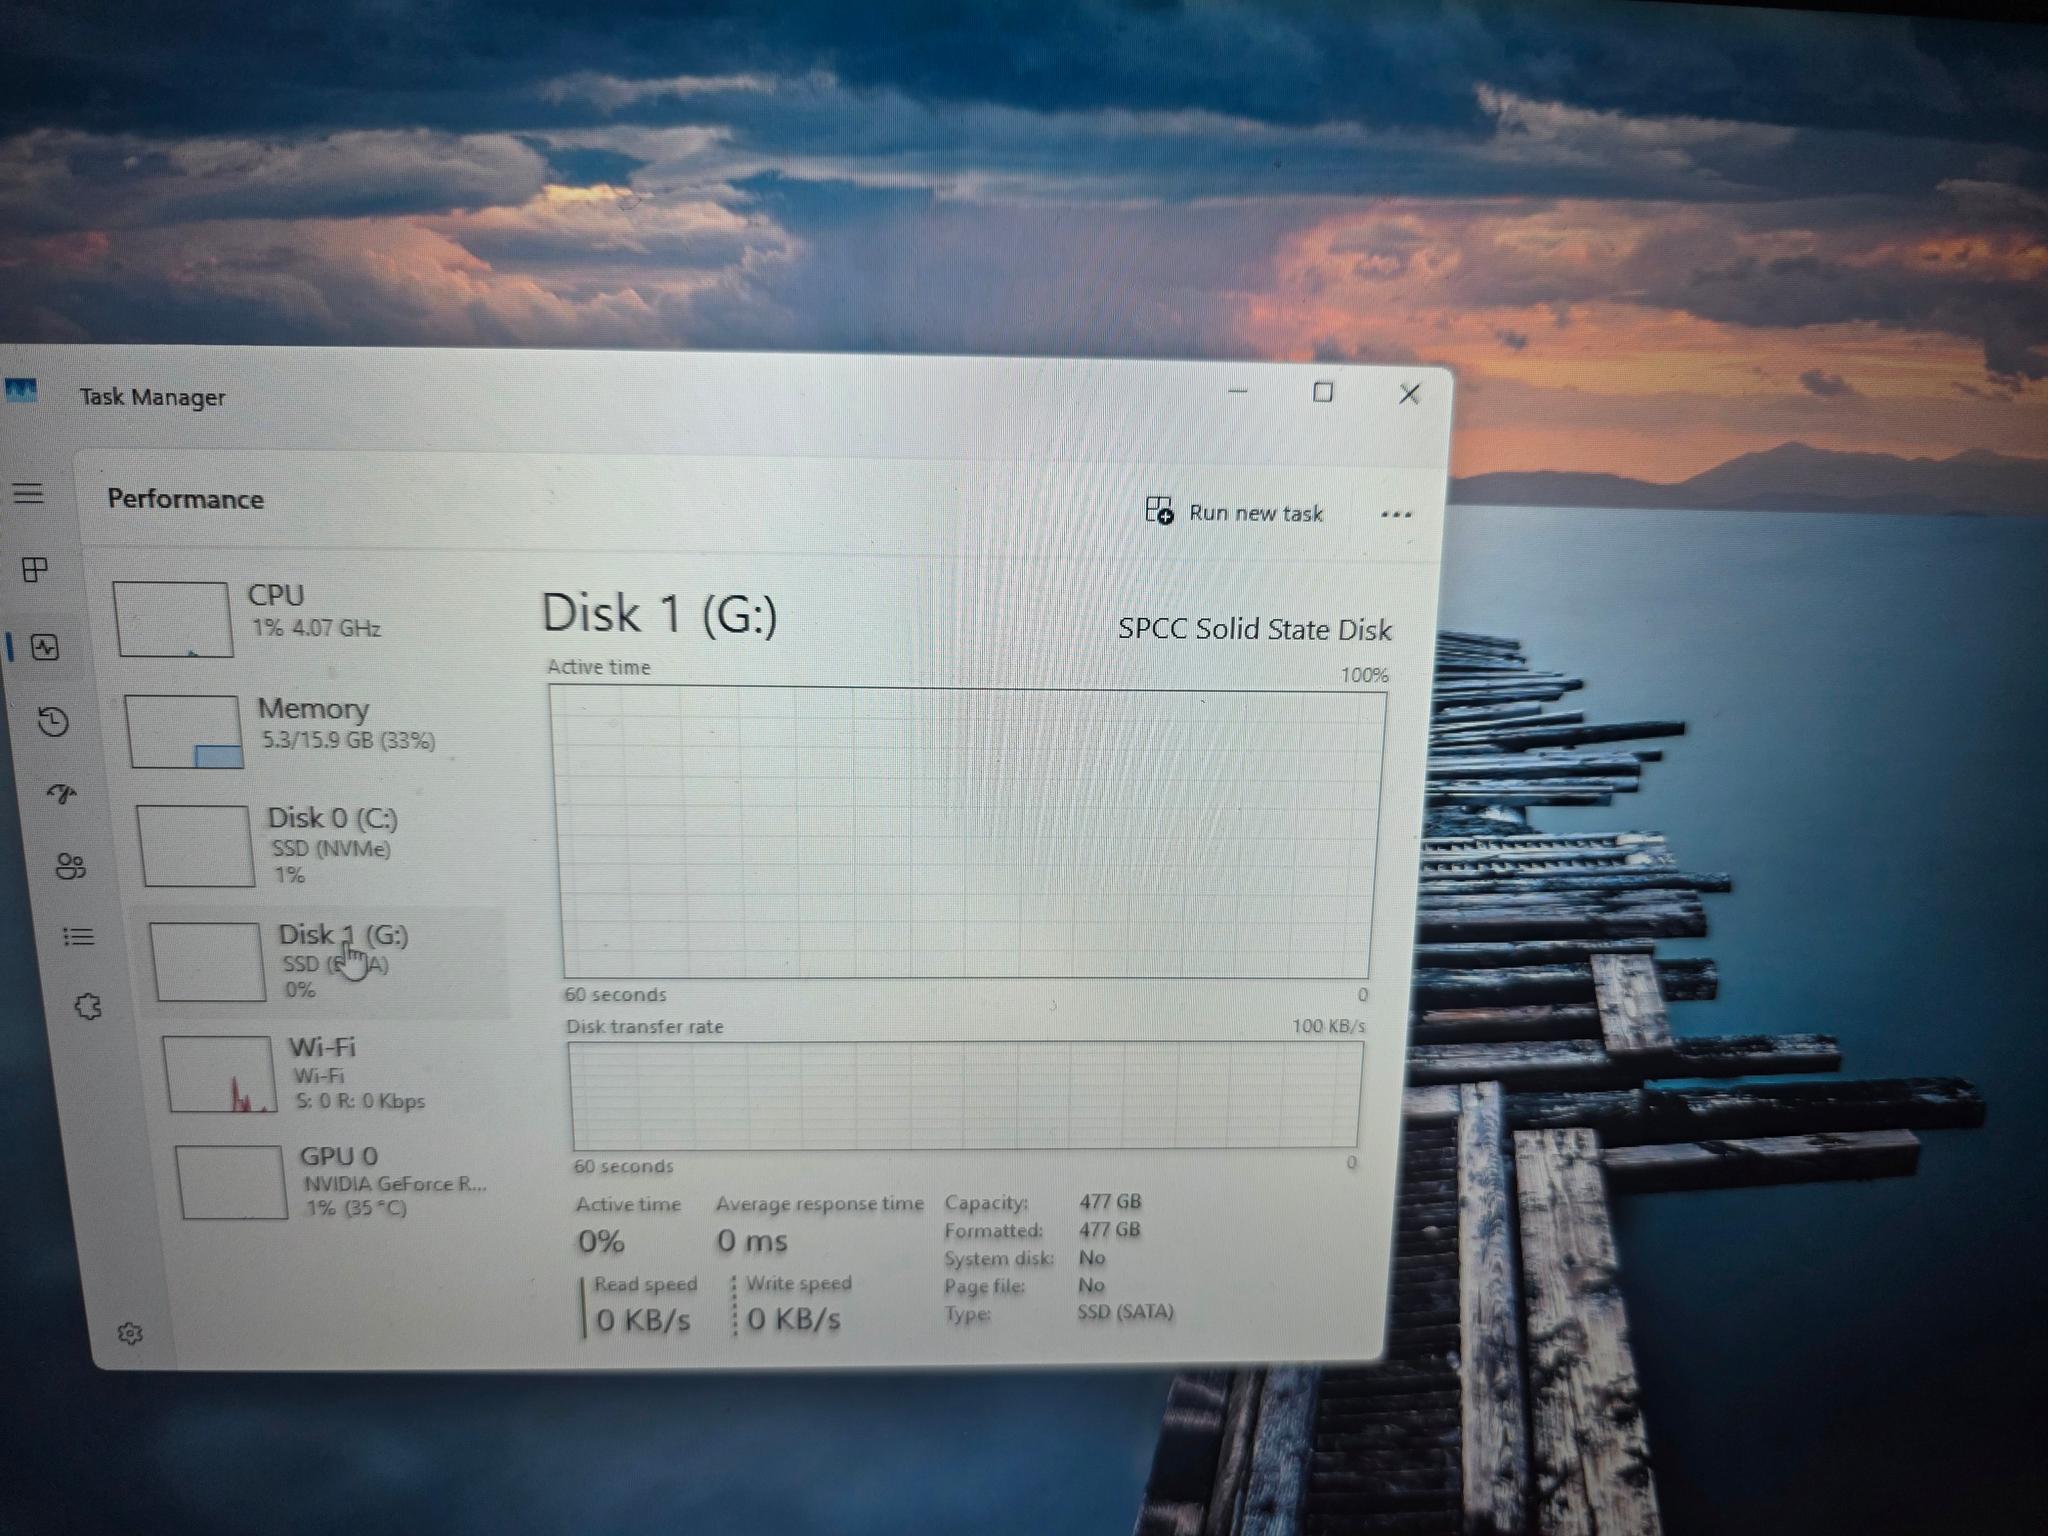Image resolution: width=2048 pixels, height=1536 pixels.
Task: Click the CPU usage mini graph
Action: tap(173, 620)
